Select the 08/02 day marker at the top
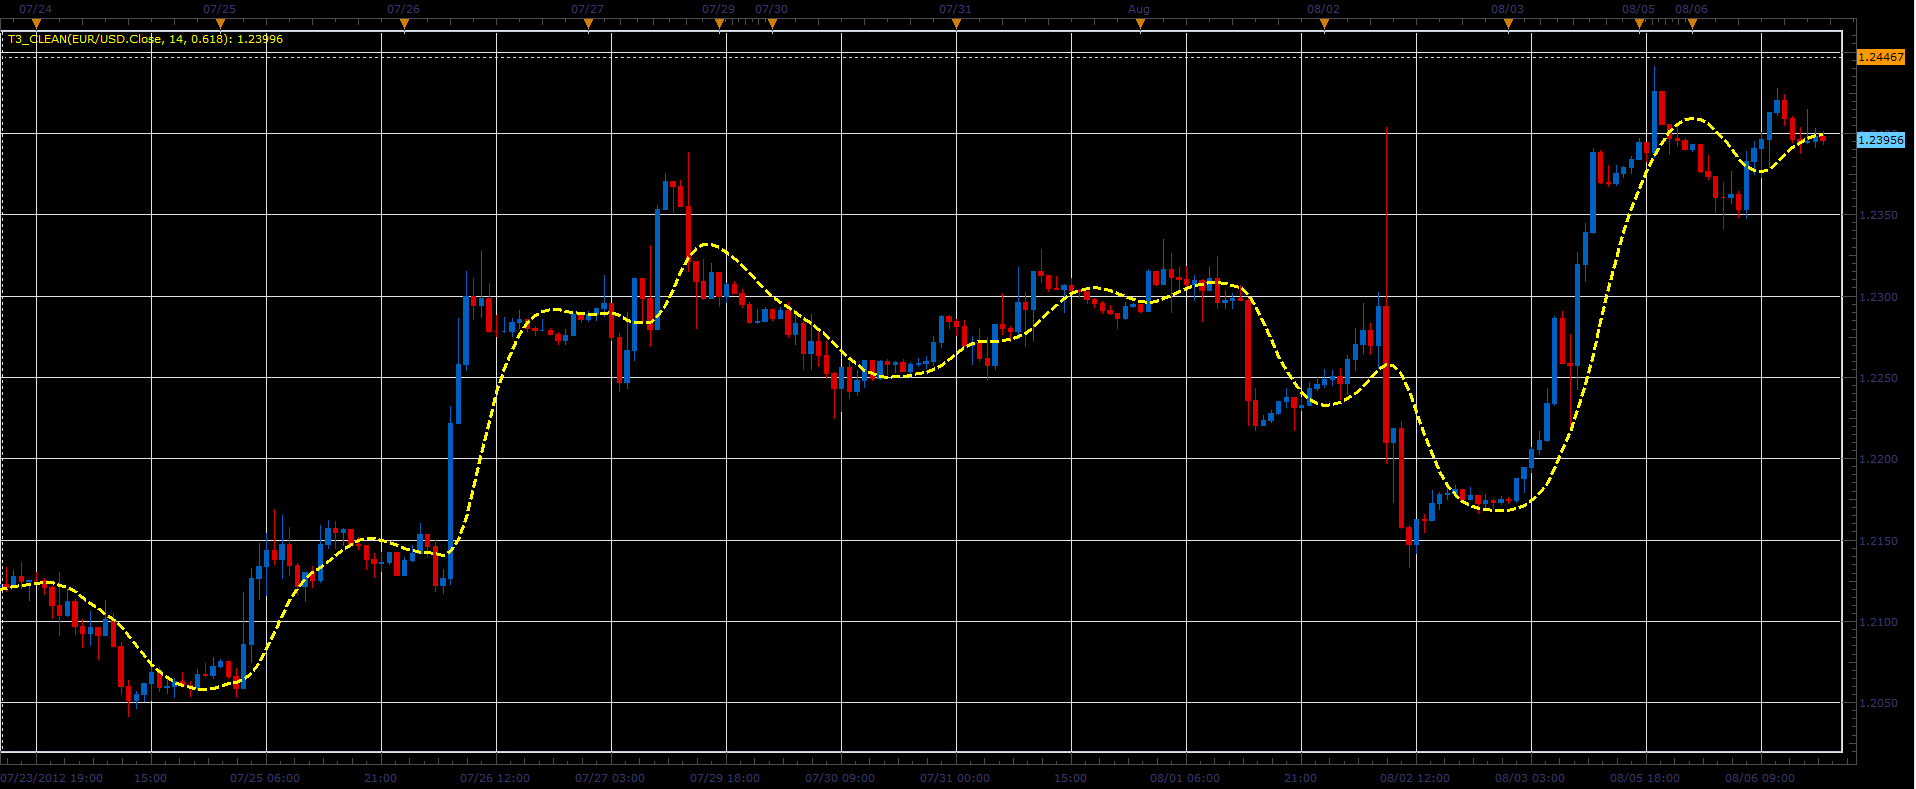Image resolution: width=1916 pixels, height=789 pixels. pyautogui.click(x=1323, y=9)
